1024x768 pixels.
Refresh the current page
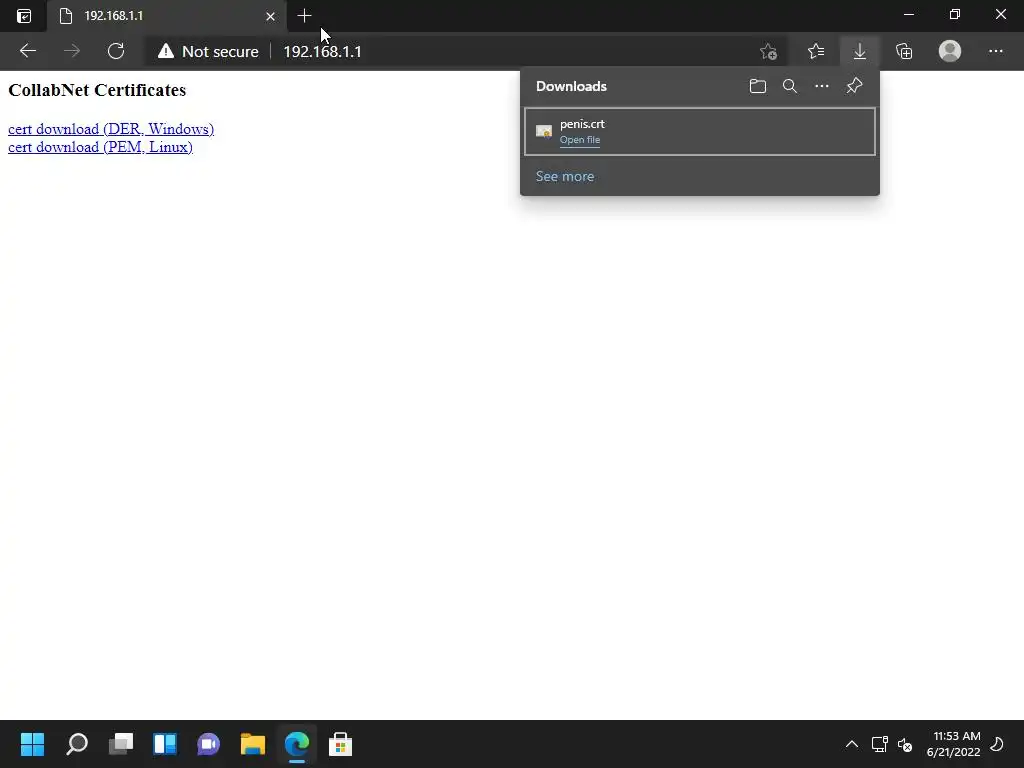pos(116,51)
